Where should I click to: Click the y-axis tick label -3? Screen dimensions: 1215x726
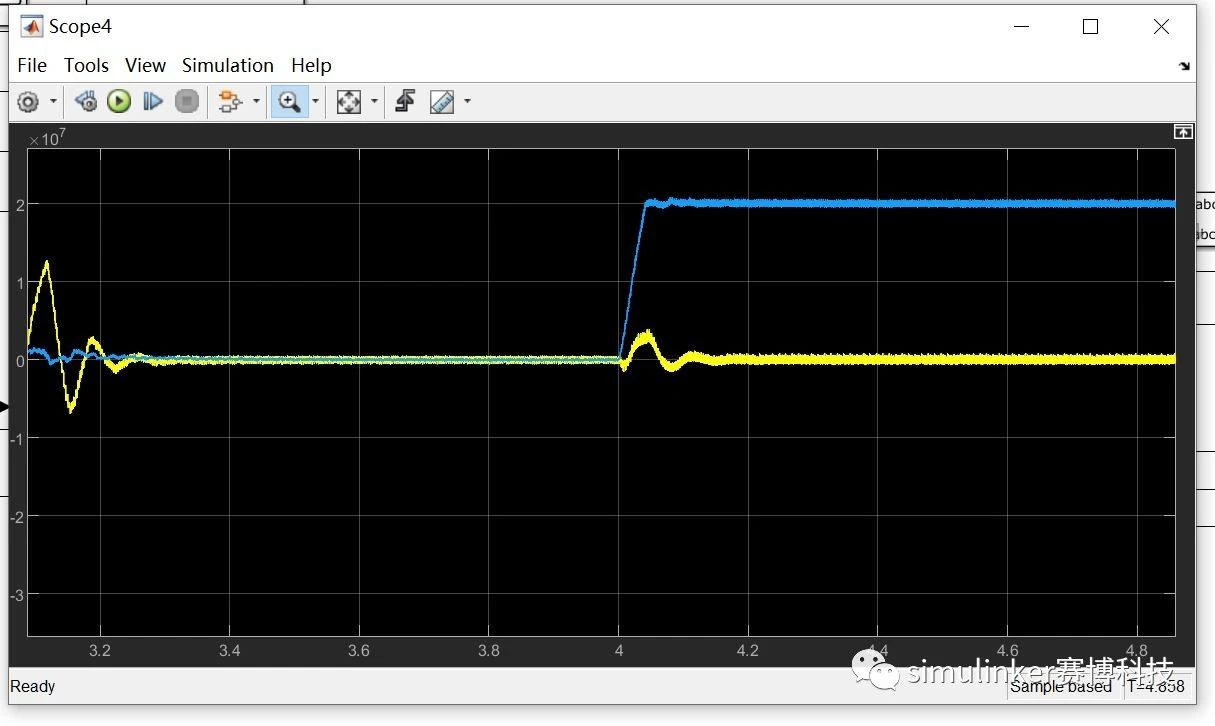point(17,594)
